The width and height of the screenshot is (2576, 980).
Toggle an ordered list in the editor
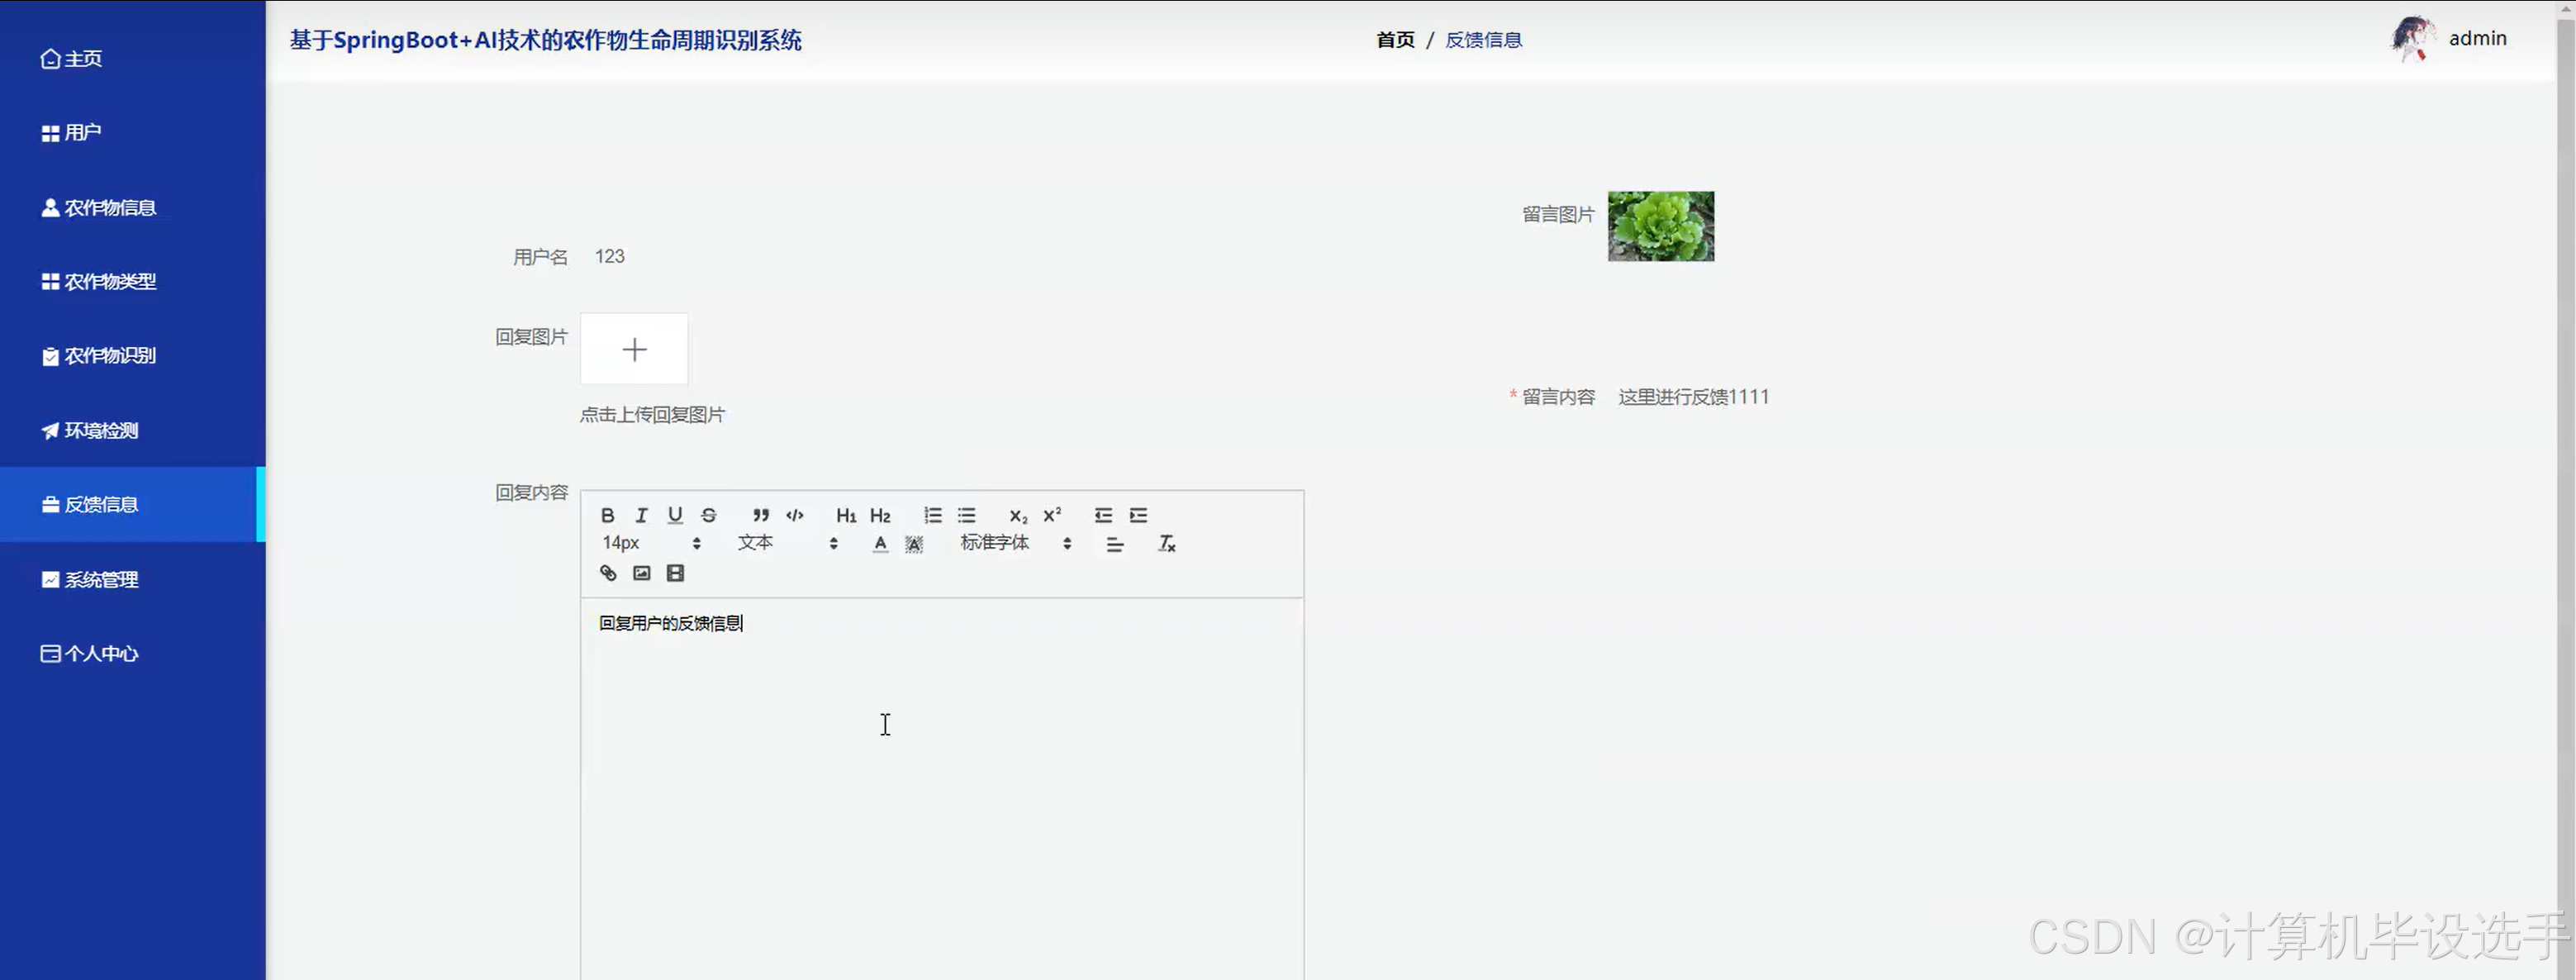coord(933,515)
